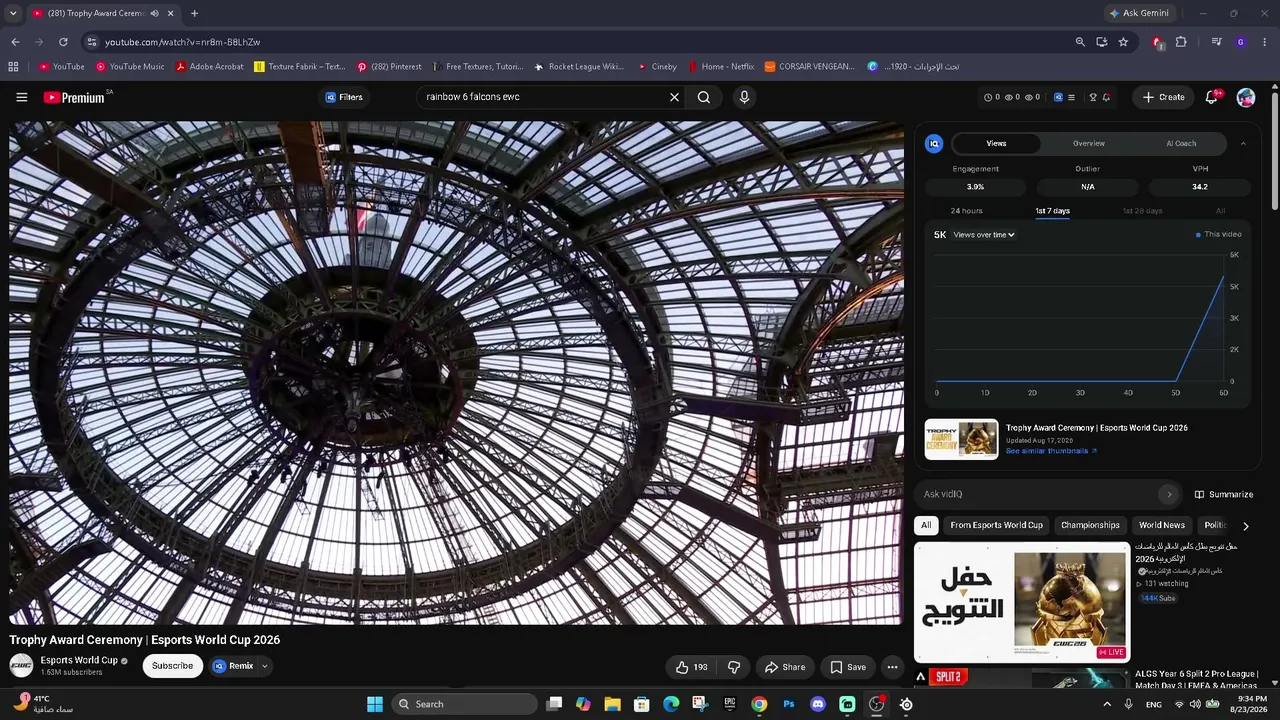Open File Explorer from the taskbar
Viewport: 1280px width, 720px height.
[612, 704]
